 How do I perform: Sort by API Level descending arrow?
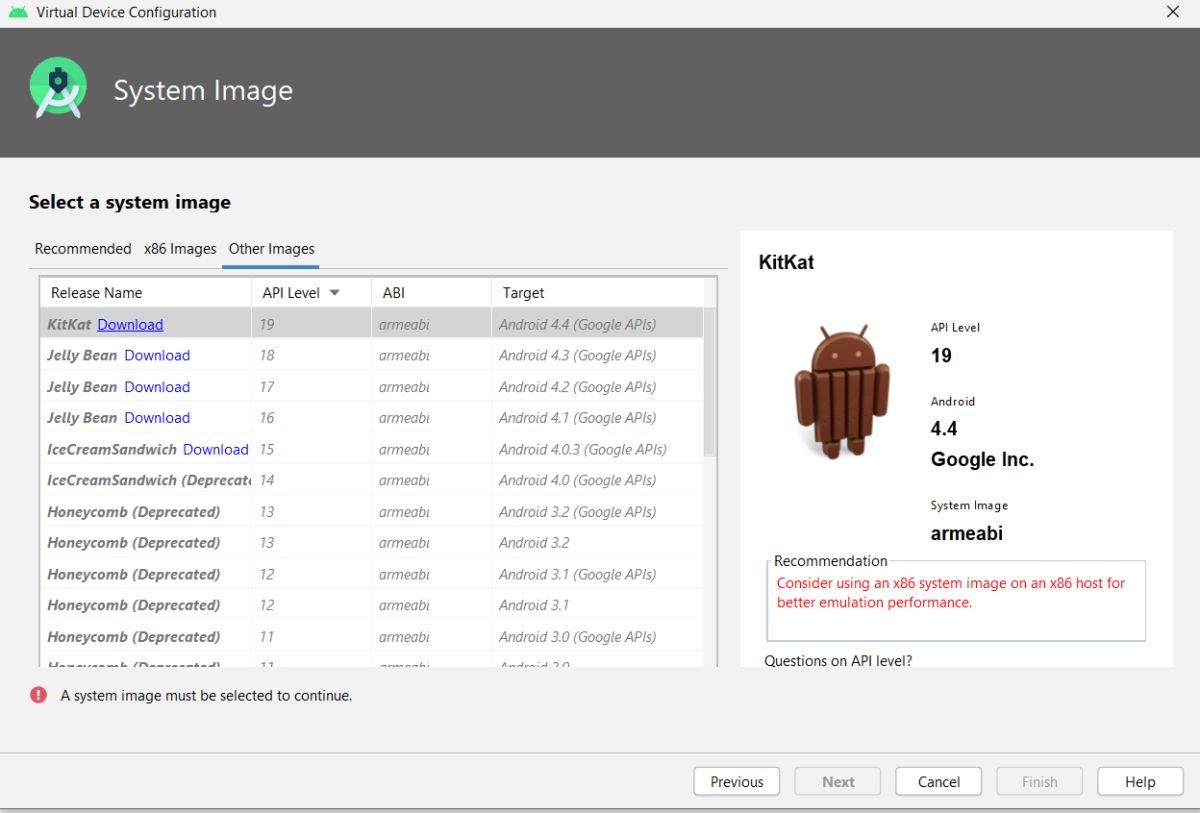point(335,293)
